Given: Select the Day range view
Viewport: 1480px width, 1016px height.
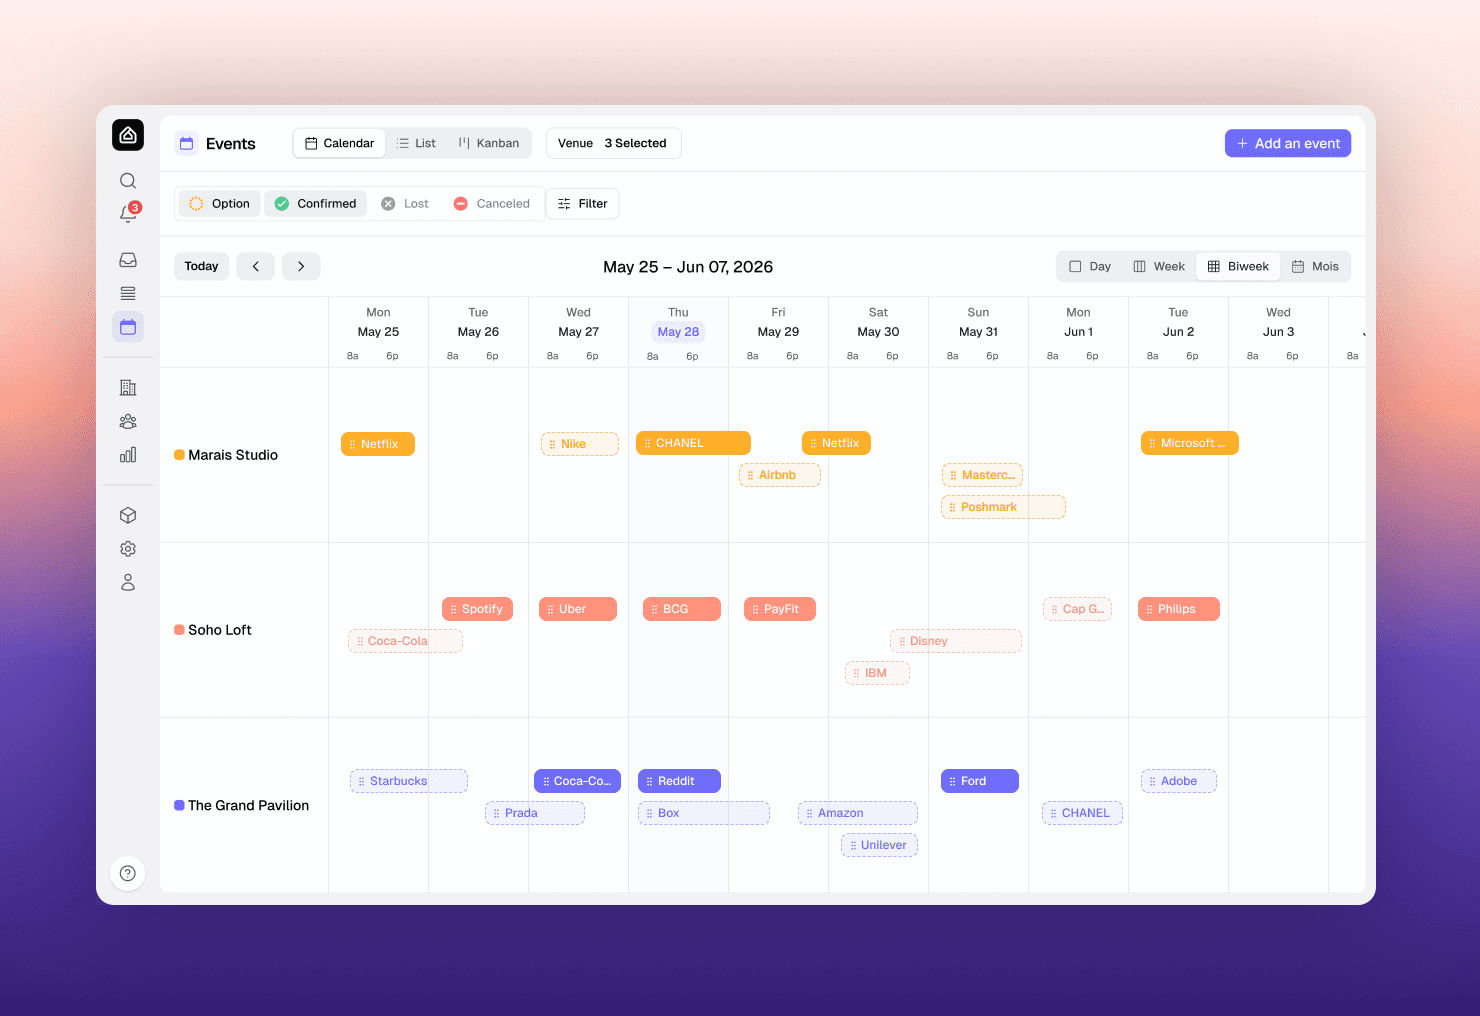Looking at the screenshot, I should pos(1090,266).
